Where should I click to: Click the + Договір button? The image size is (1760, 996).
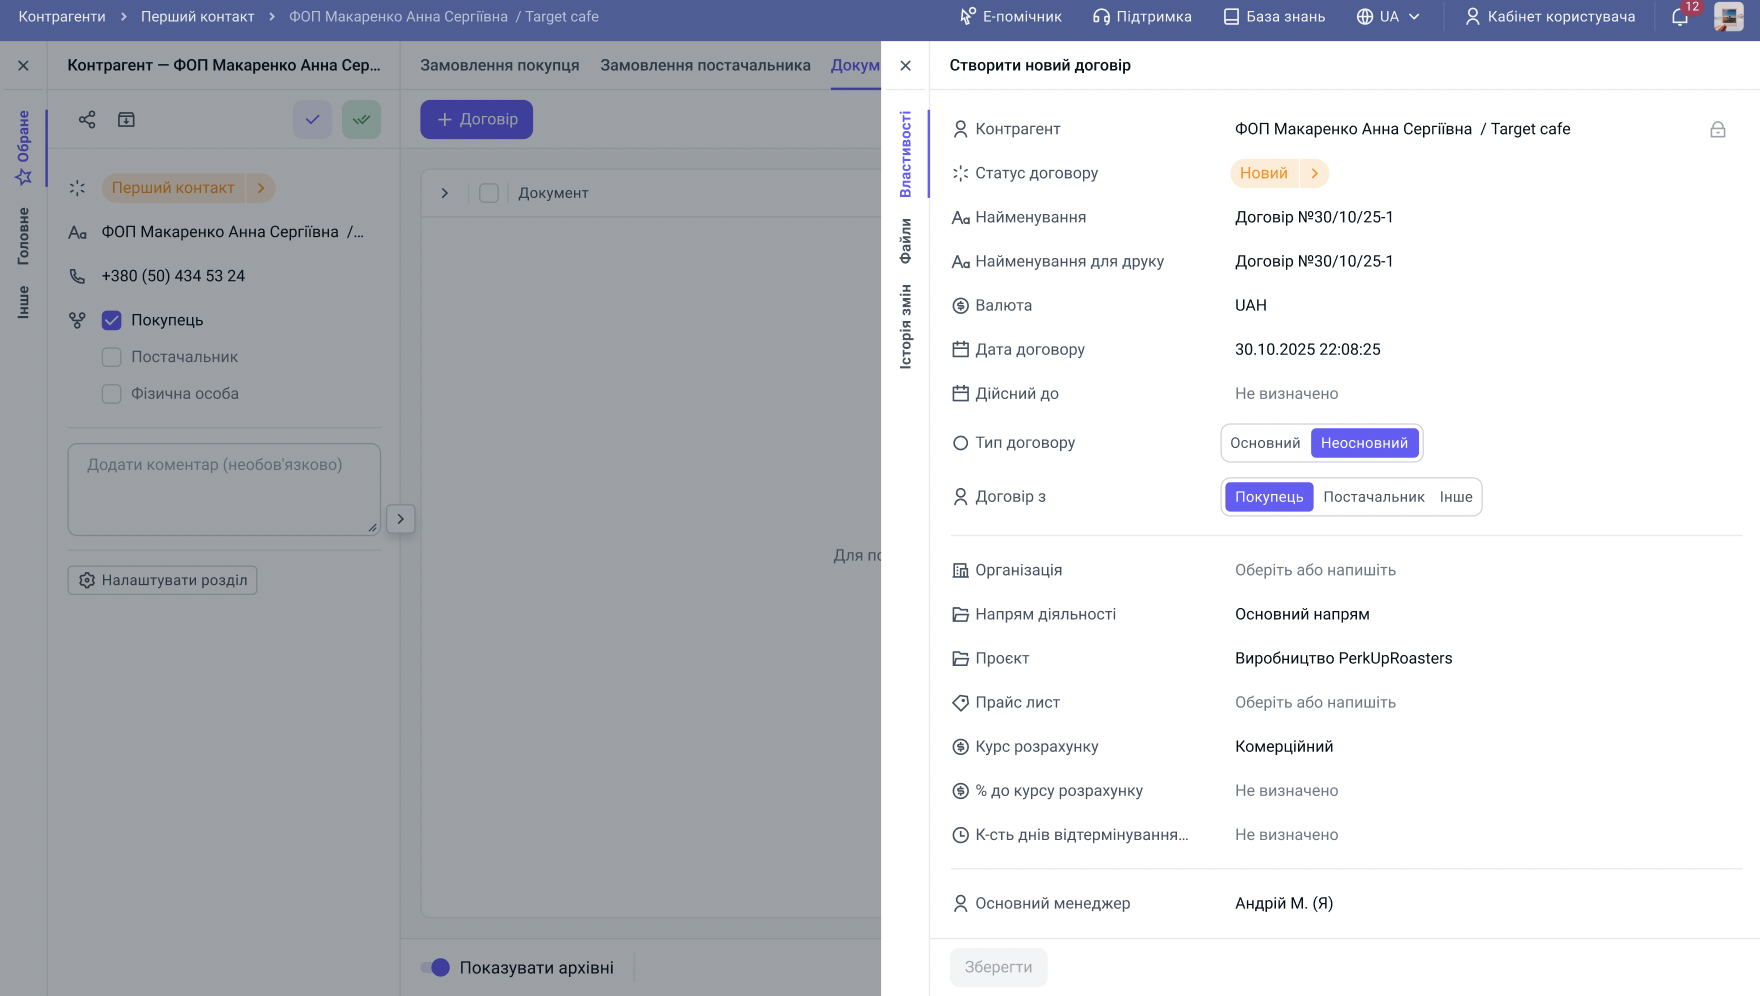coord(476,120)
